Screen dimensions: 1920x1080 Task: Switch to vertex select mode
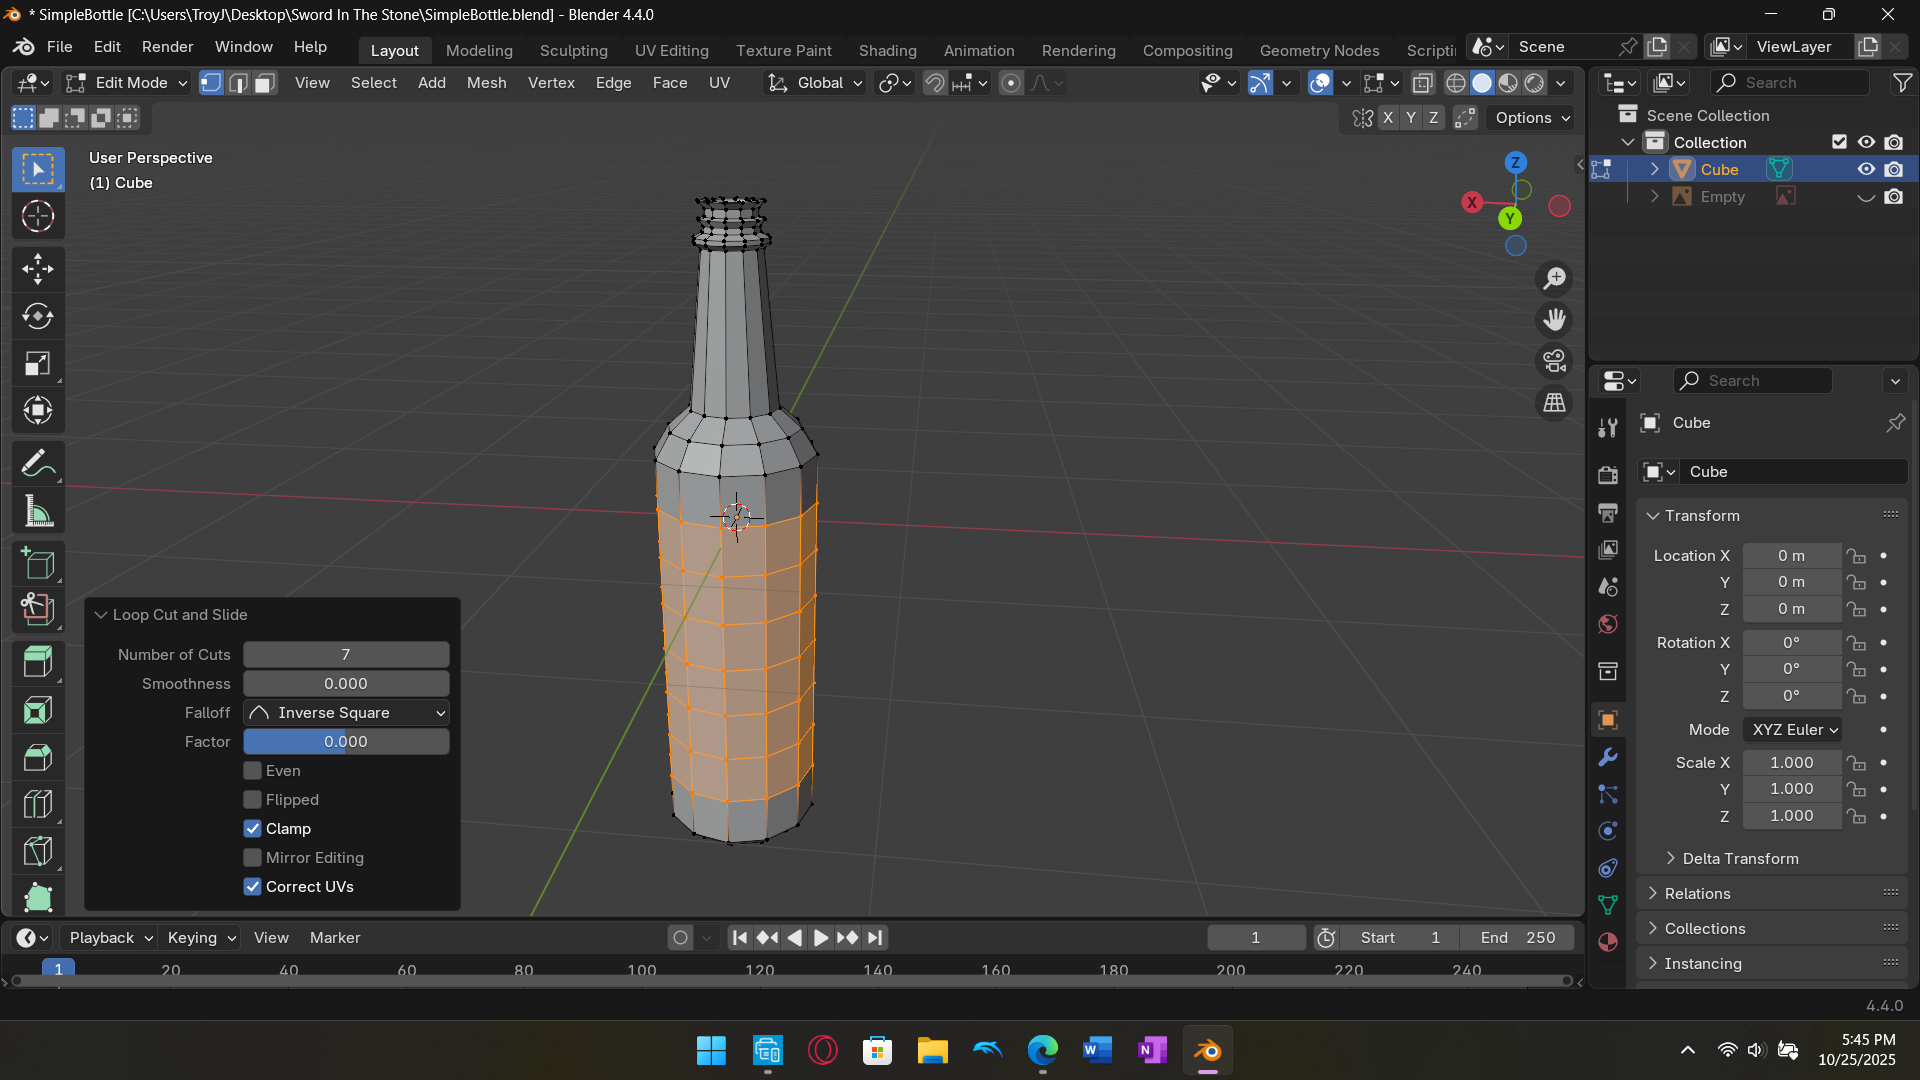click(x=211, y=83)
